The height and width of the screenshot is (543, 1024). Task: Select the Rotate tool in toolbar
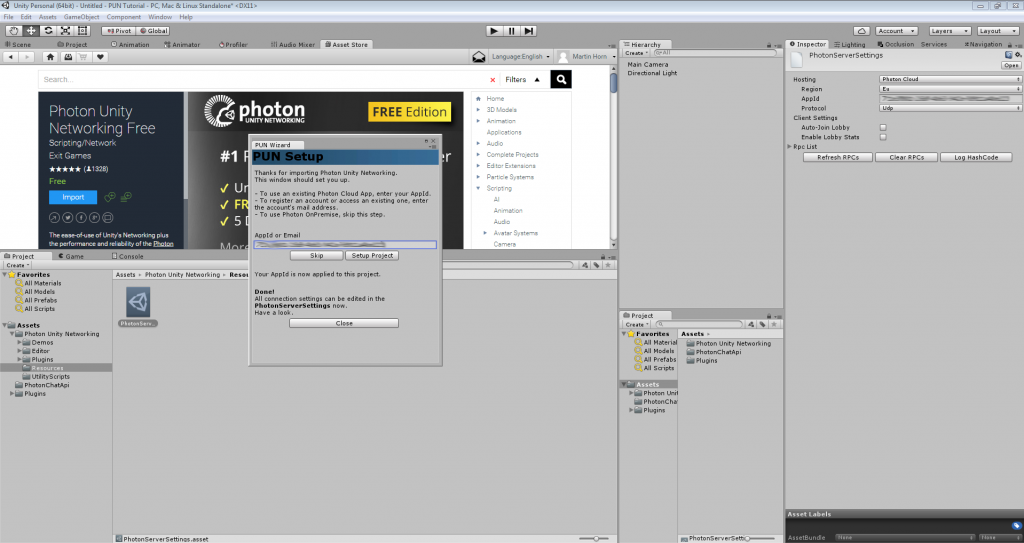(48, 31)
